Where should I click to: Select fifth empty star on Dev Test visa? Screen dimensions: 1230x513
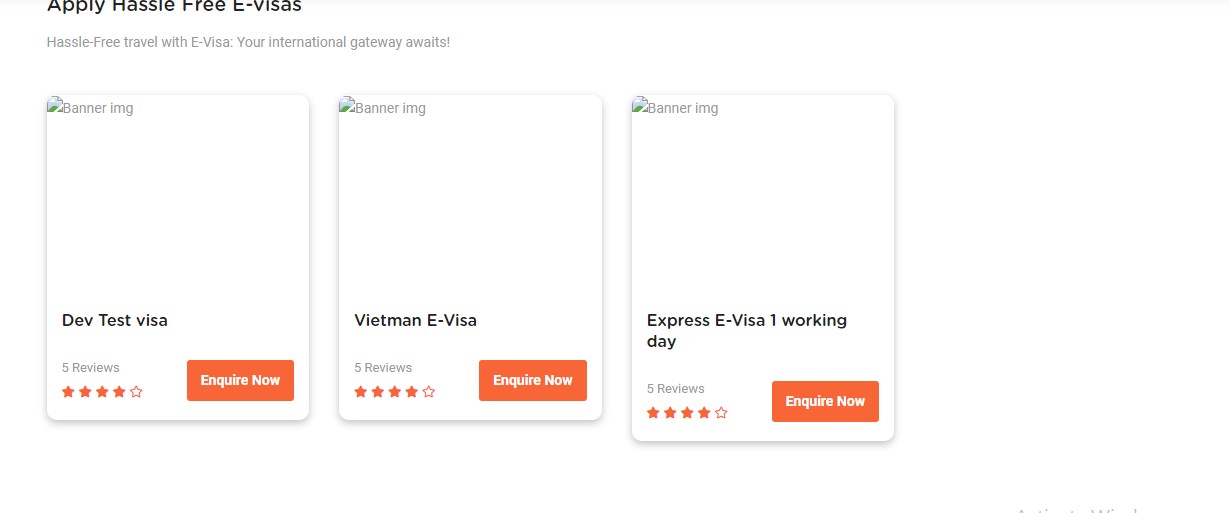(x=136, y=392)
